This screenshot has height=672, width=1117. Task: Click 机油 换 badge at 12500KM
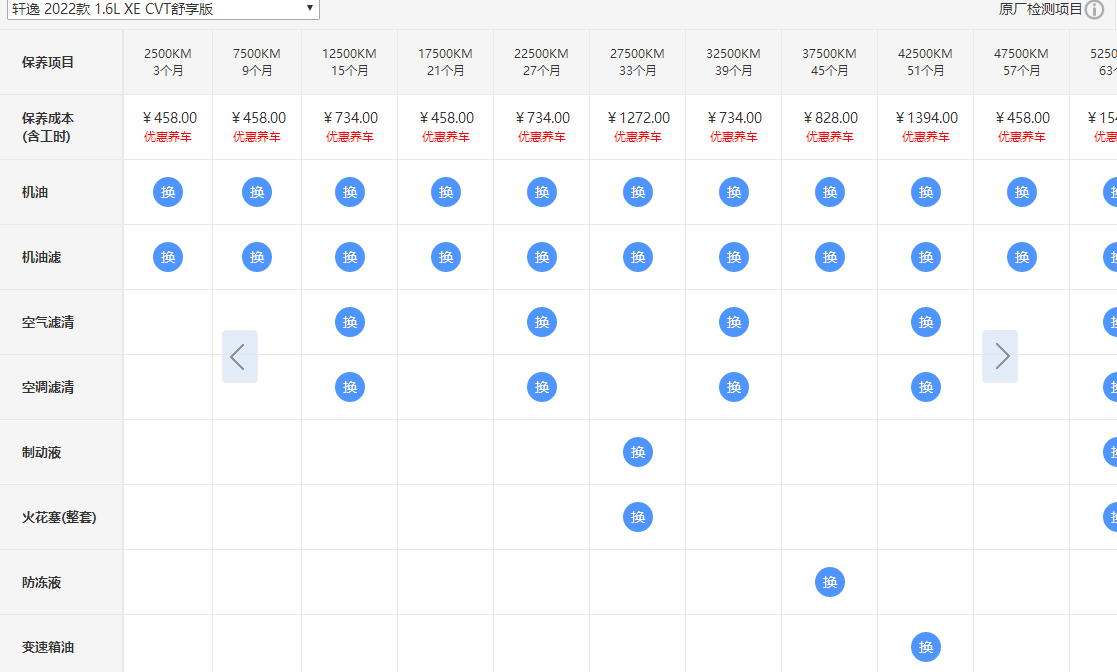pyautogui.click(x=350, y=192)
